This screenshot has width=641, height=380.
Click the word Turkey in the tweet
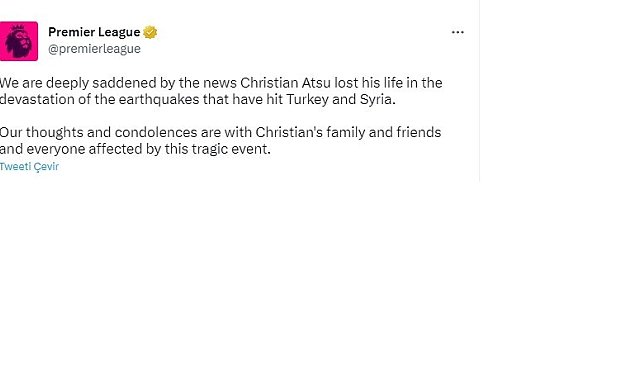(x=307, y=100)
